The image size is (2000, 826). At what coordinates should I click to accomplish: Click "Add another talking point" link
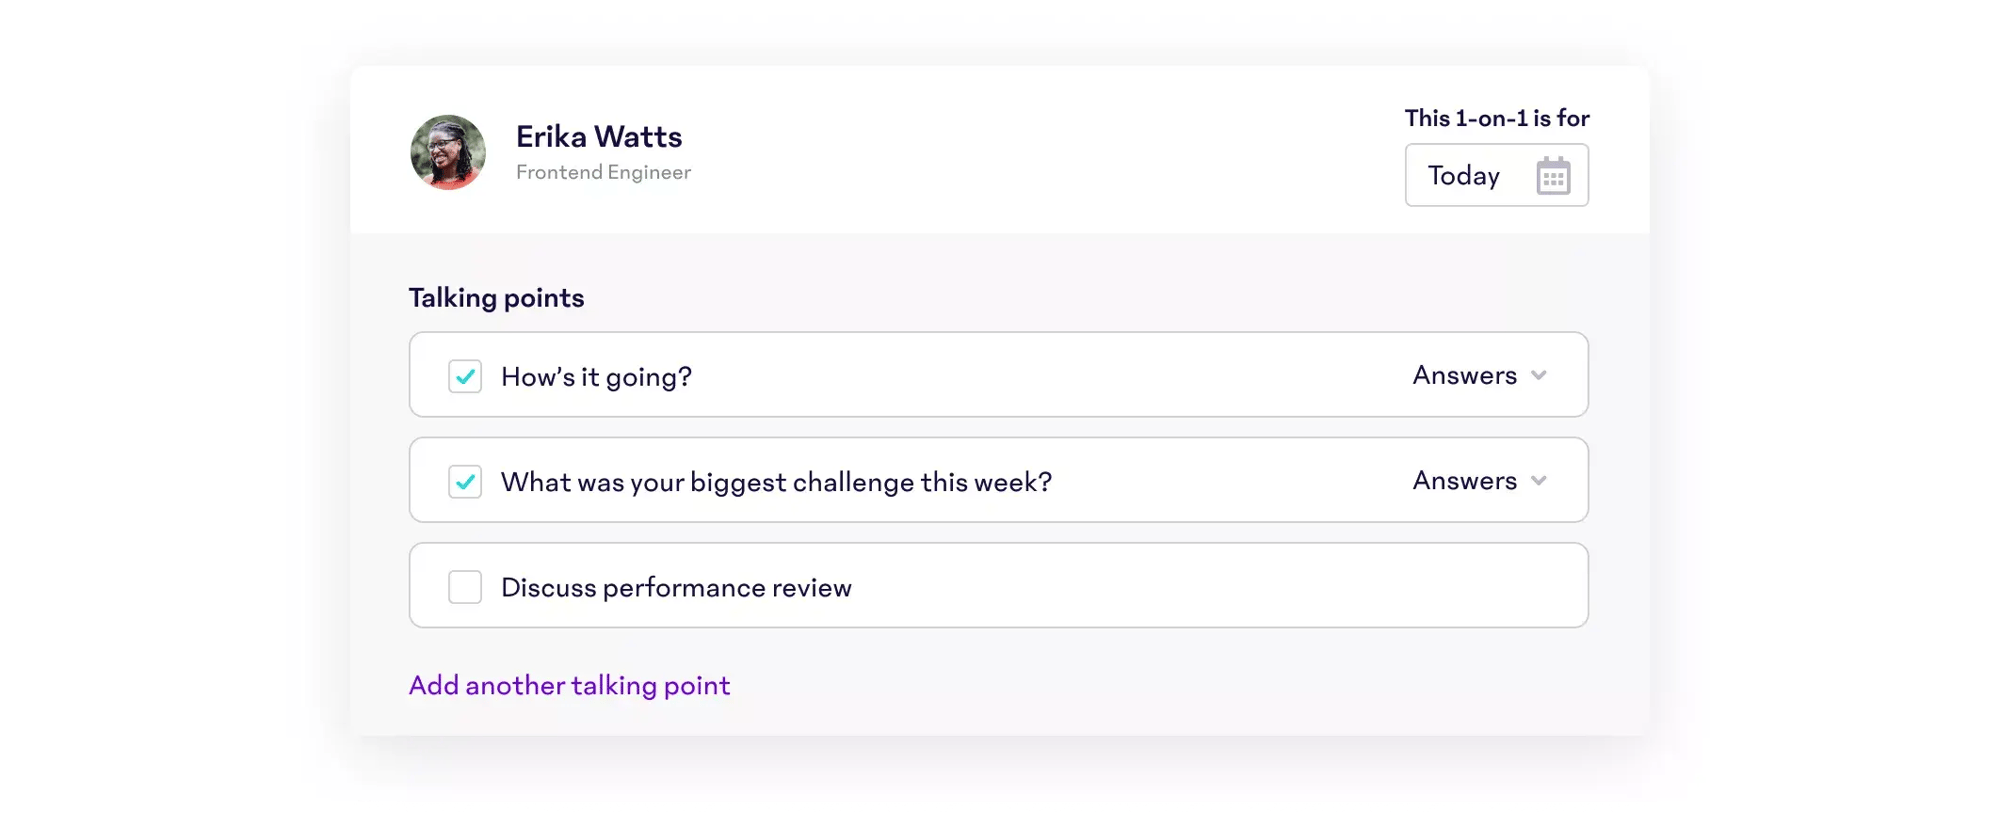(569, 686)
